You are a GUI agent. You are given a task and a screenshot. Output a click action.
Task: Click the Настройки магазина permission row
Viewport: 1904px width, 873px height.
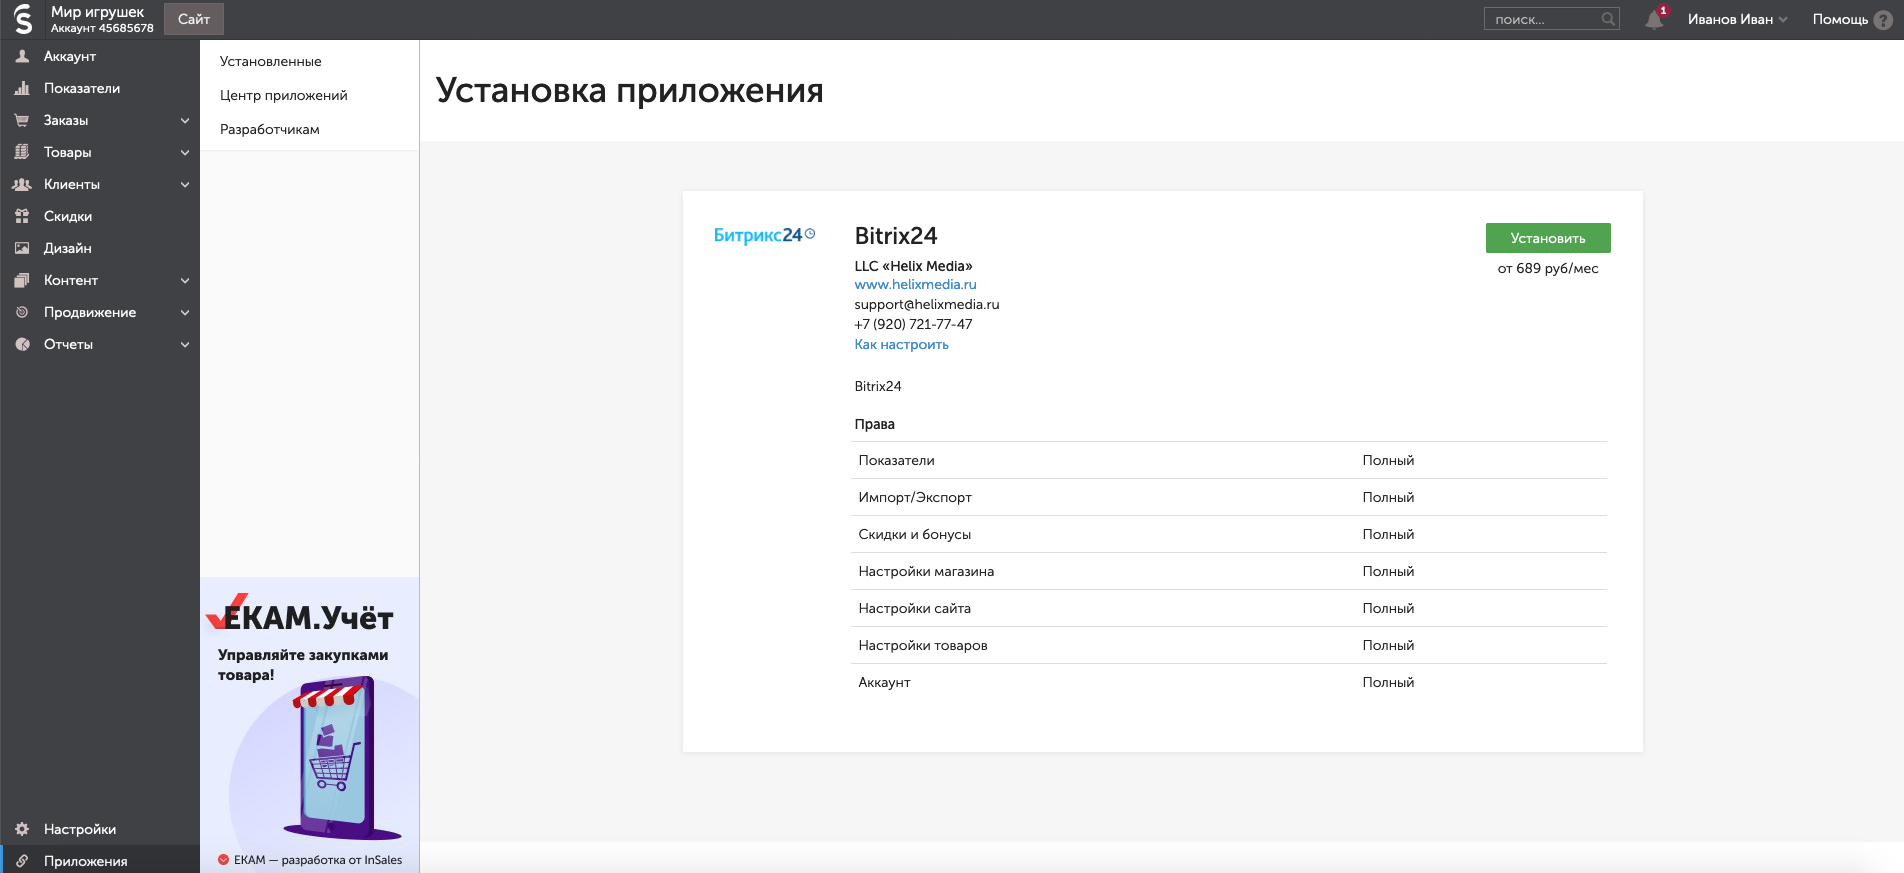pos(1231,571)
